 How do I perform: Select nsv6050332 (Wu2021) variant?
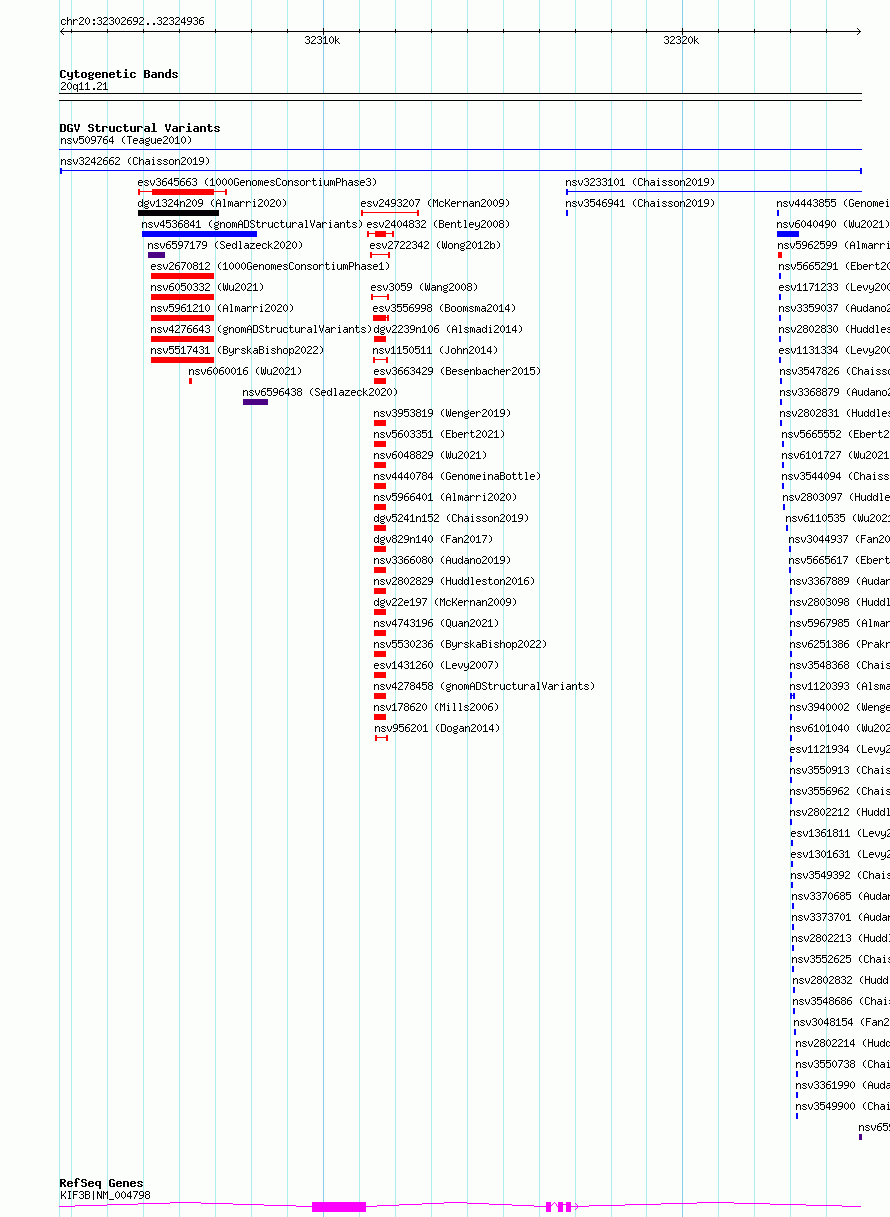coord(207,288)
